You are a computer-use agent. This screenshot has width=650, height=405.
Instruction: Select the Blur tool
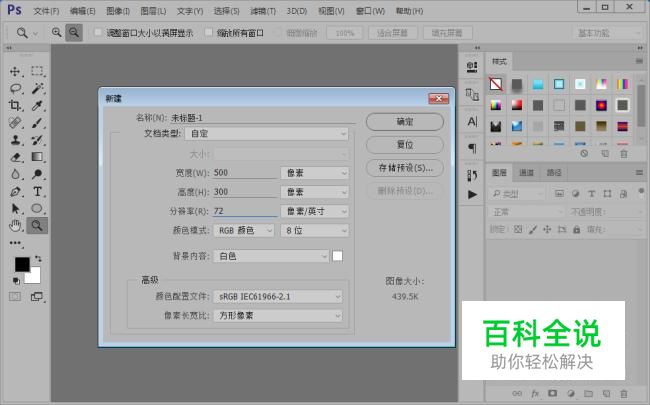point(15,174)
